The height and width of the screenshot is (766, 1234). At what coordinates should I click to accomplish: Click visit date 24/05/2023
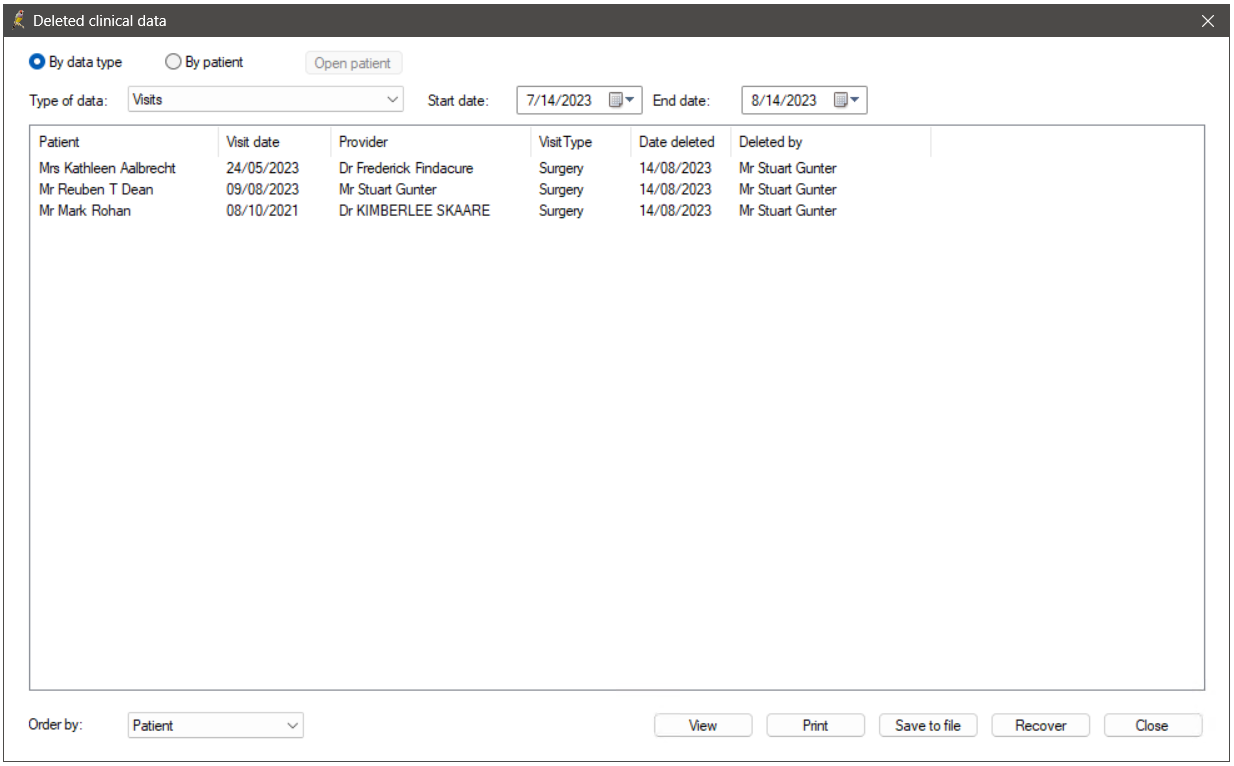(x=262, y=168)
